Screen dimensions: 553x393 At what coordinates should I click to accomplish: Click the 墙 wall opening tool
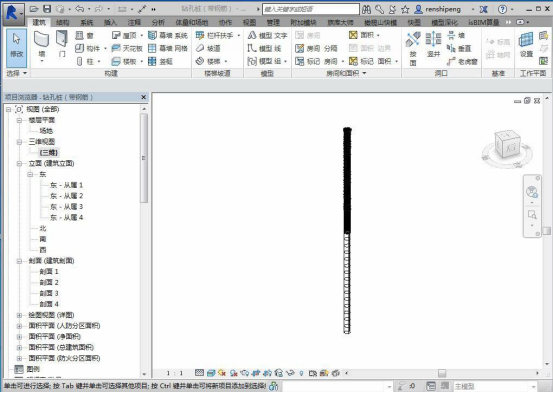pos(456,35)
